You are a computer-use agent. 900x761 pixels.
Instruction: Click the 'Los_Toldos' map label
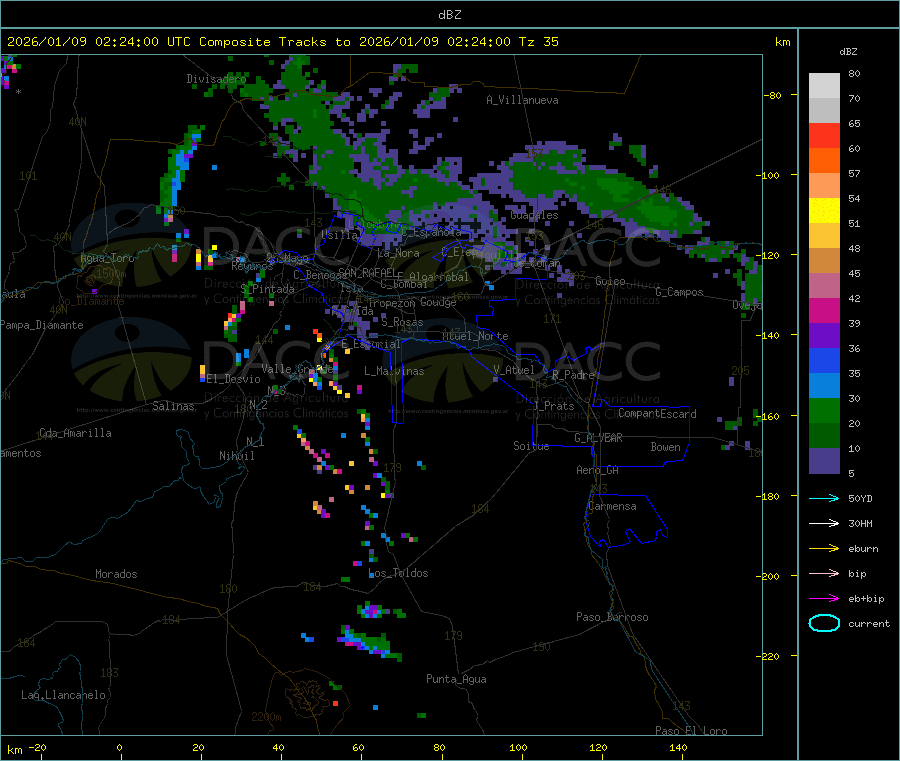point(398,573)
